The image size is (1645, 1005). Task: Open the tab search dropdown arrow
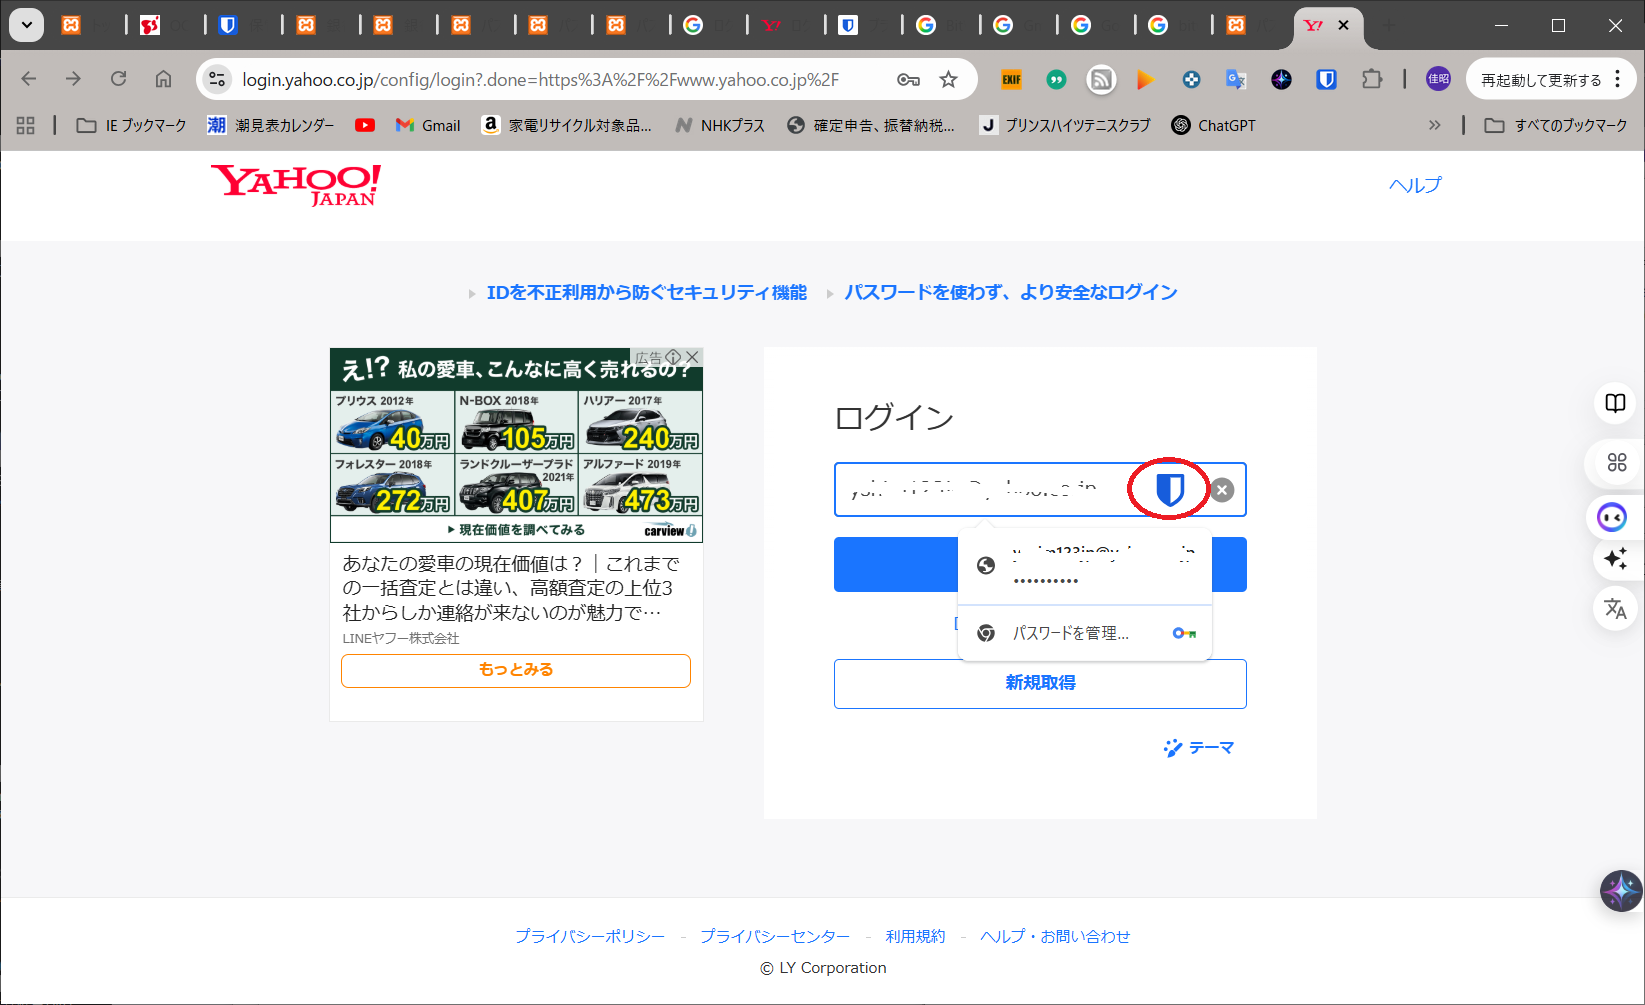27,25
